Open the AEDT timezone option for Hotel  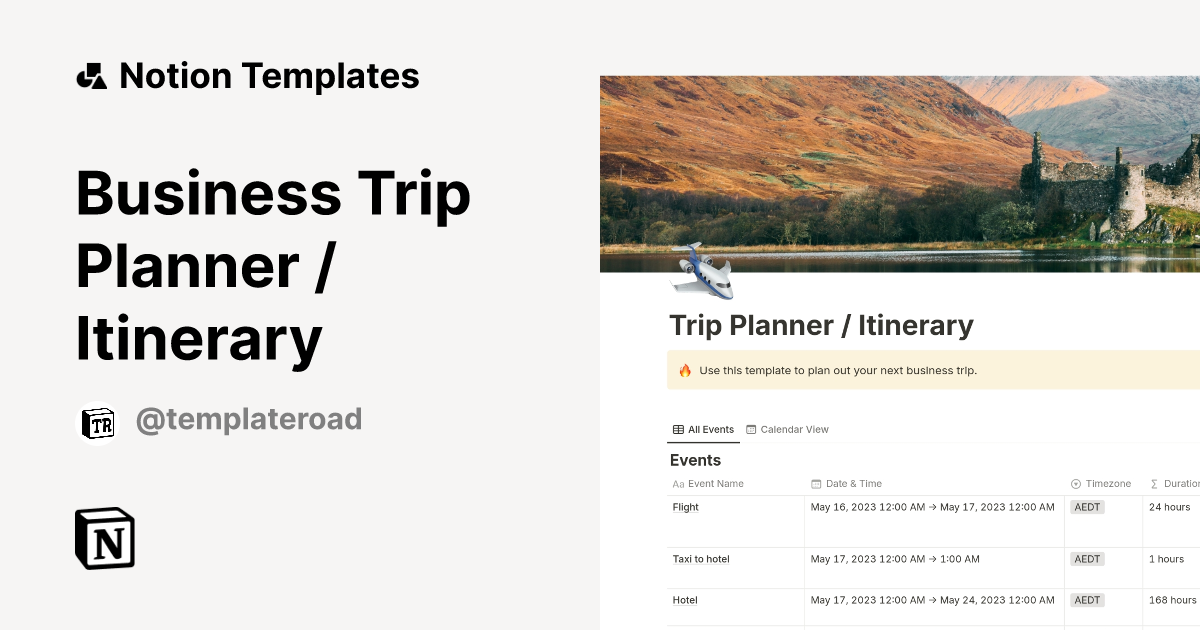1087,600
